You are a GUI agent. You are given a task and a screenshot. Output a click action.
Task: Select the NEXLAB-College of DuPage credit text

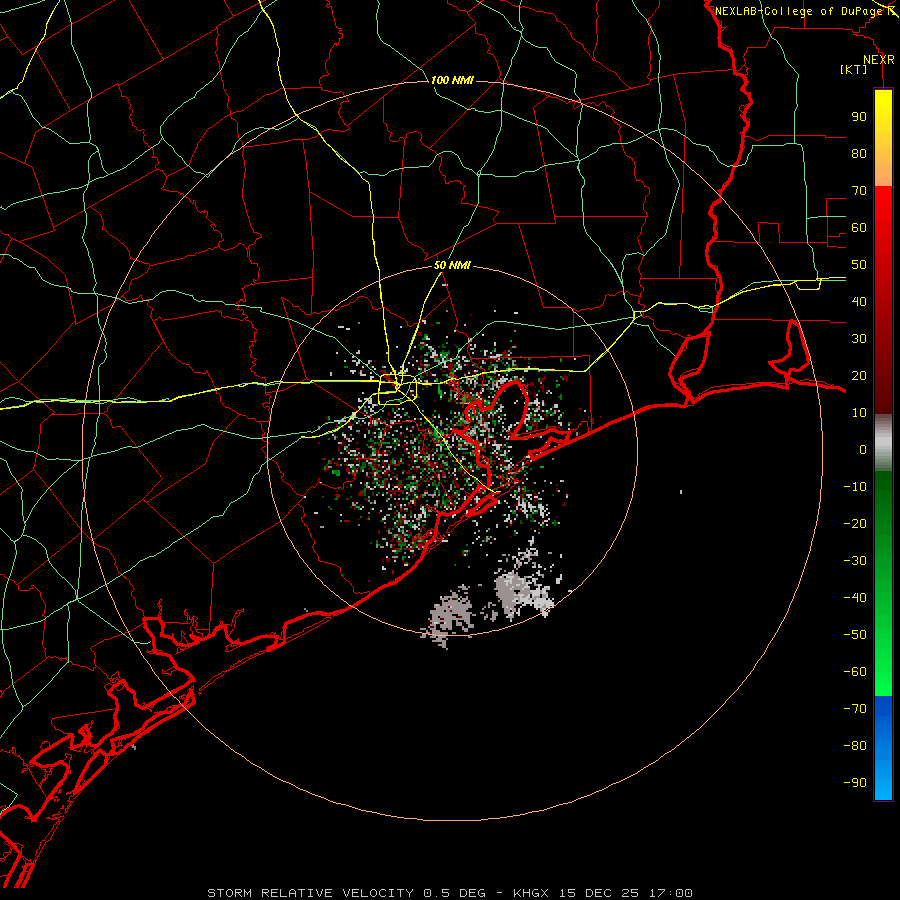pyautogui.click(x=799, y=11)
